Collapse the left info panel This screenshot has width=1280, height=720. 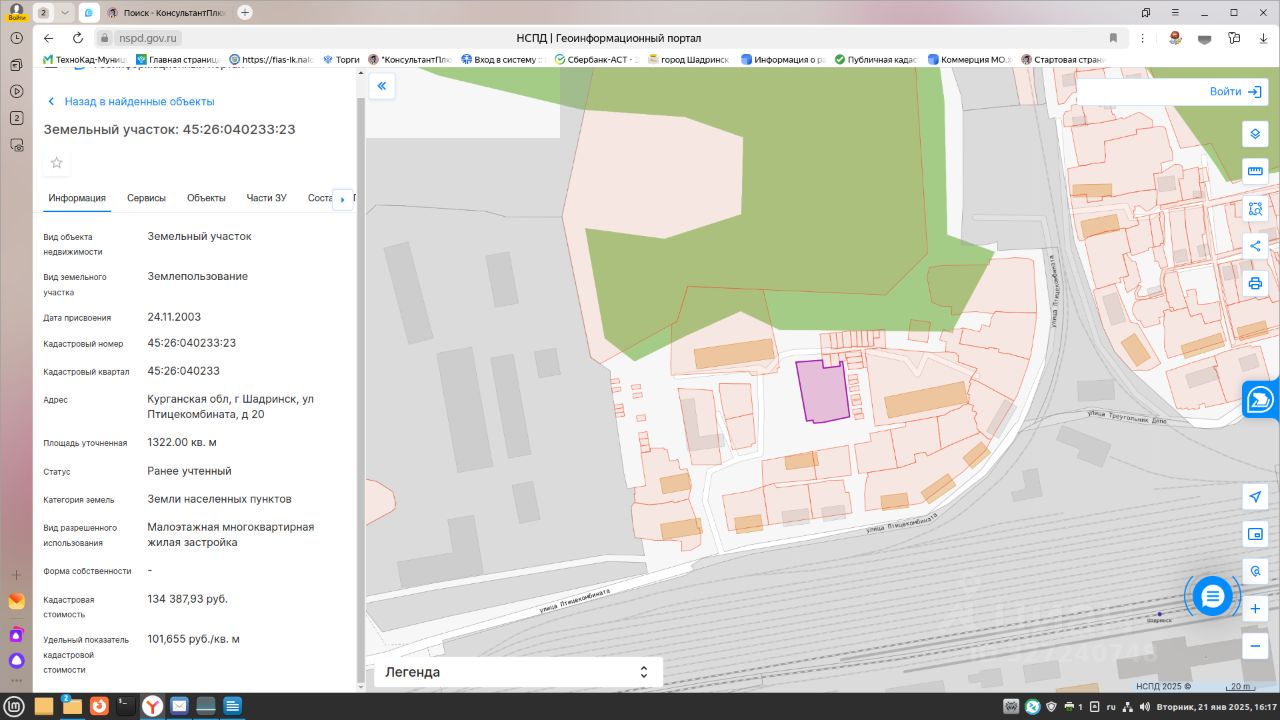click(x=381, y=87)
